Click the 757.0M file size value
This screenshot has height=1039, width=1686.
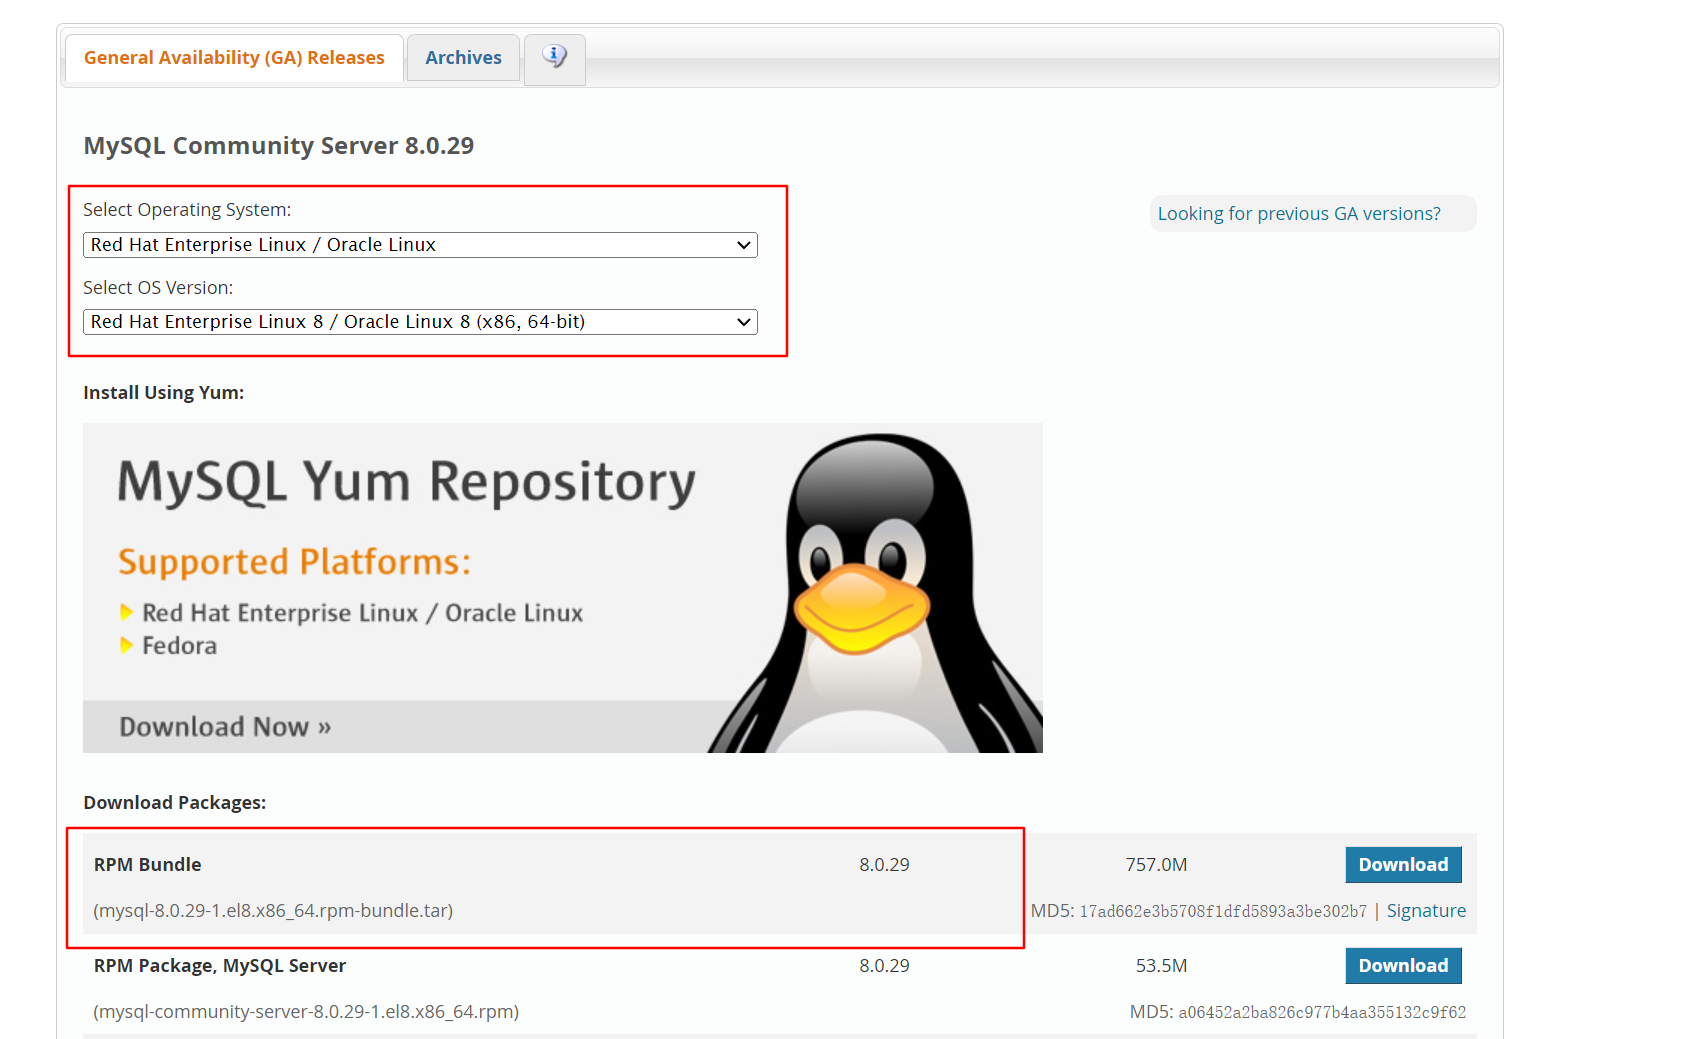pyautogui.click(x=1156, y=865)
